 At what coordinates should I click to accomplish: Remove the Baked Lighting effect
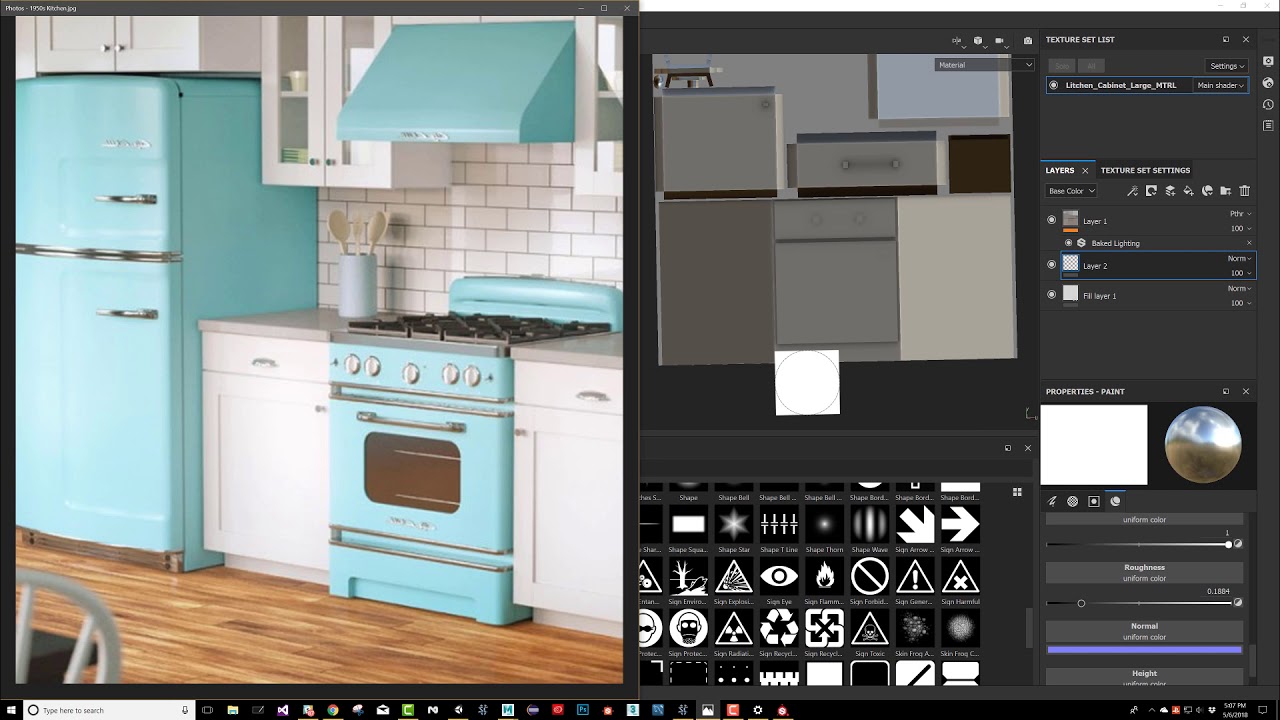[1249, 243]
